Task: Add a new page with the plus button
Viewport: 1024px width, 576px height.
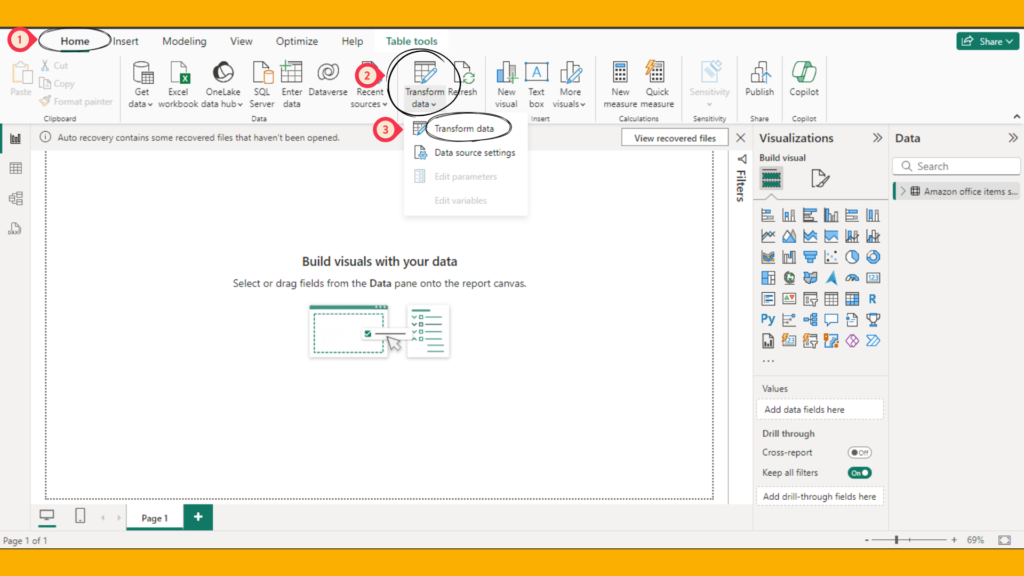Action: pos(198,517)
